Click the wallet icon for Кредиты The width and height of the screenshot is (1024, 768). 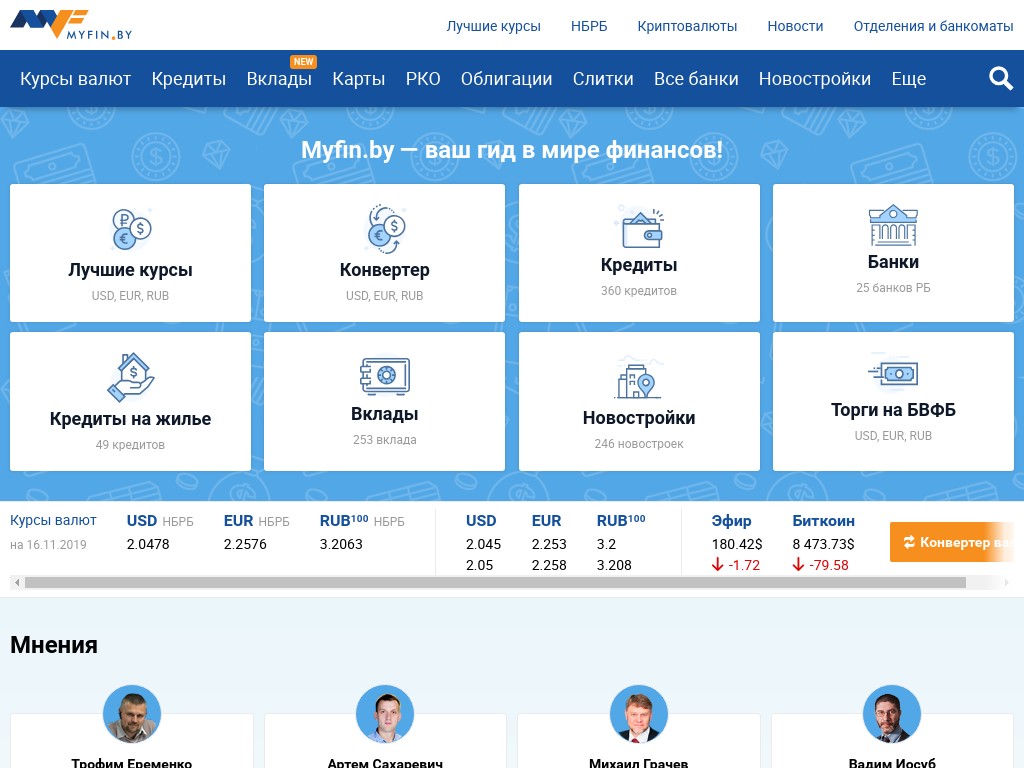pos(639,227)
